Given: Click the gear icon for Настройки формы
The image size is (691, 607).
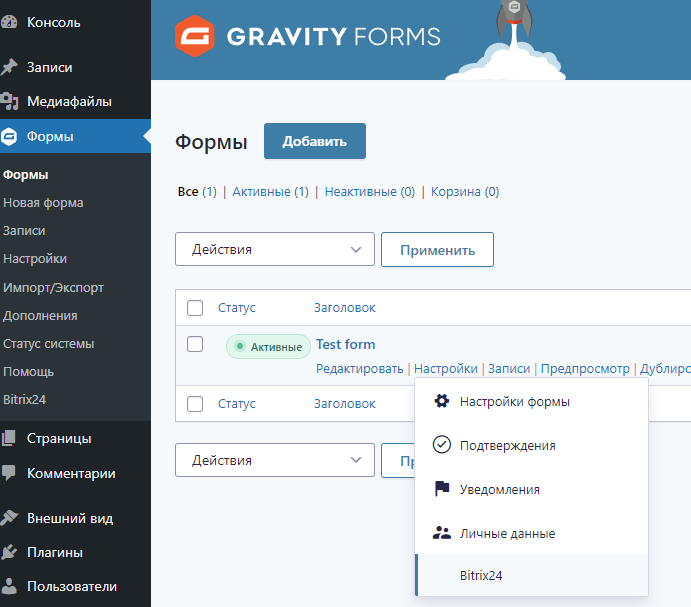Looking at the screenshot, I should [442, 401].
